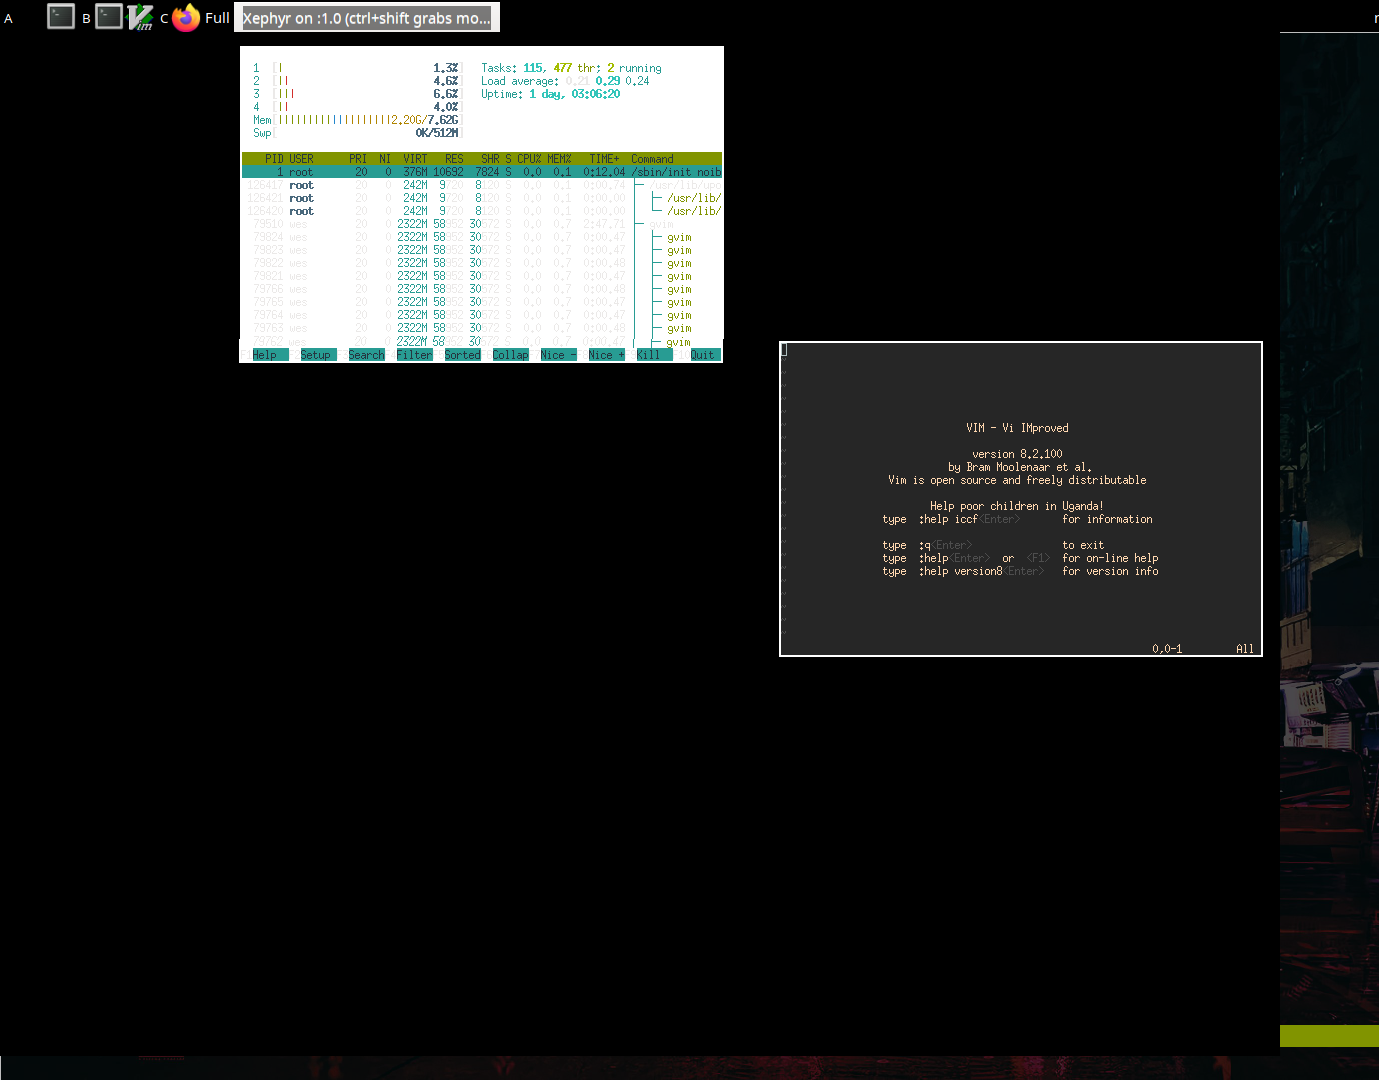This screenshot has height=1080, width=1379.
Task: Open the first terminal icon in the taskbar
Action: click(x=61, y=17)
